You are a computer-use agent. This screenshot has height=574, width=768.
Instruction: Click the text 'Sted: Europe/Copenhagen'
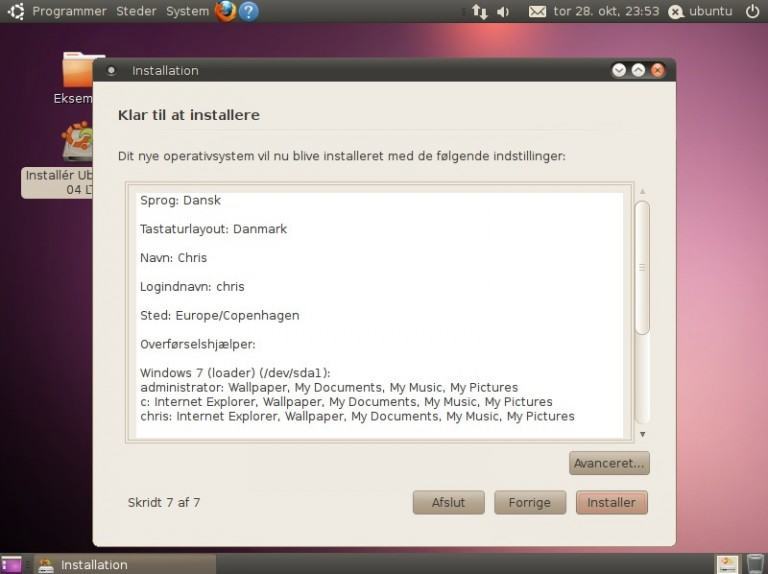(219, 315)
